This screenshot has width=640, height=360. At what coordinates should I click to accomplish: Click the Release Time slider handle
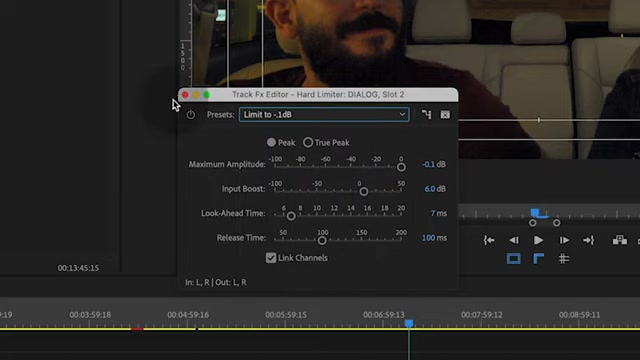click(x=322, y=241)
